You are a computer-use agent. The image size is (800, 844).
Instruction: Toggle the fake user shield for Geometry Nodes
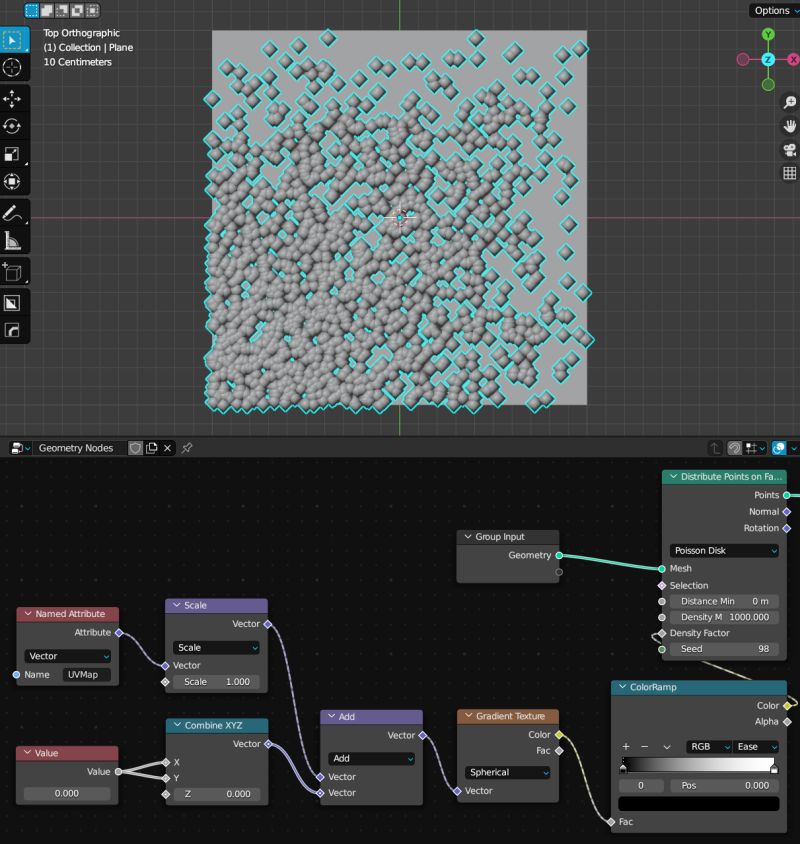tap(135, 448)
